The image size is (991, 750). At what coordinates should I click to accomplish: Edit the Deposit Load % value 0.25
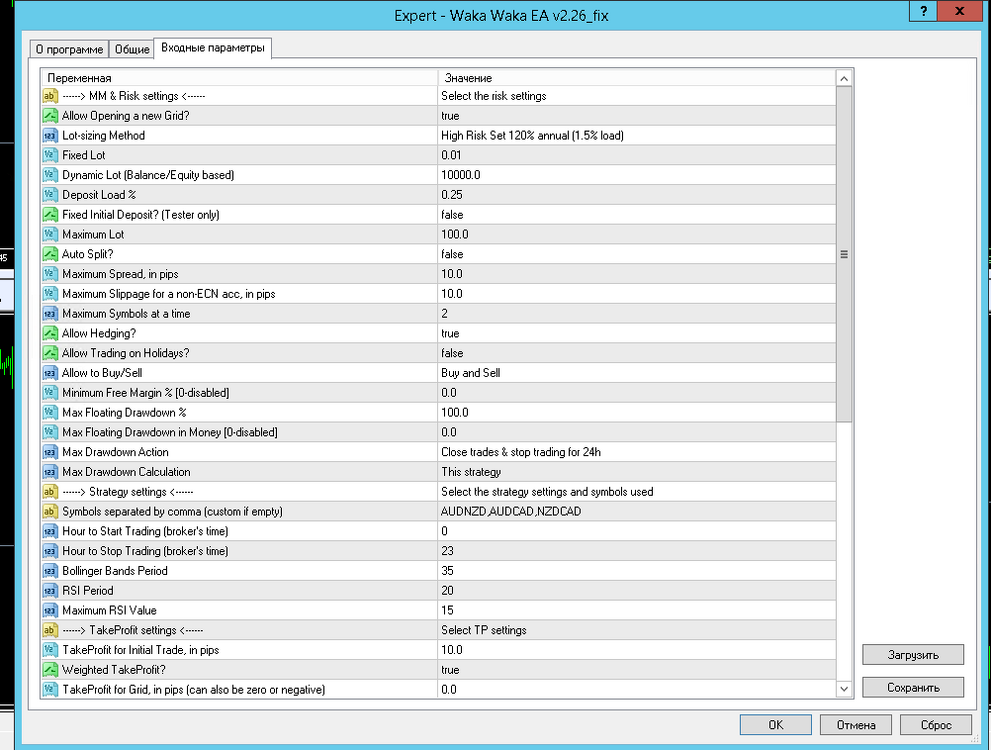[636, 195]
